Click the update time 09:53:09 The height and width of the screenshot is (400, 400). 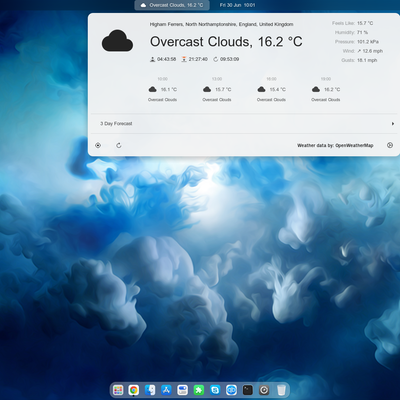pyautogui.click(x=229, y=59)
